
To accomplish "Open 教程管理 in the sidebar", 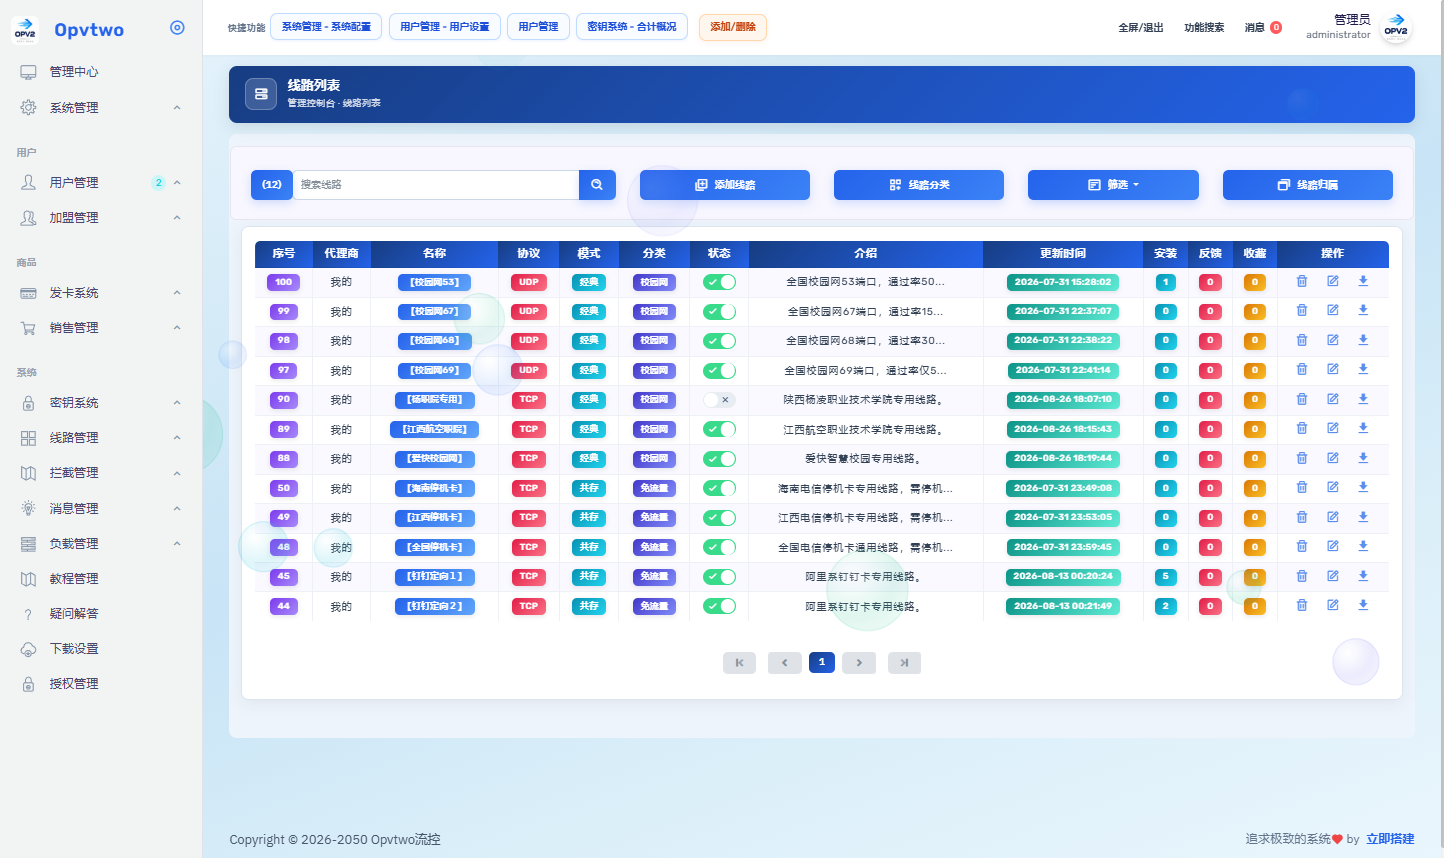I will coord(101,579).
